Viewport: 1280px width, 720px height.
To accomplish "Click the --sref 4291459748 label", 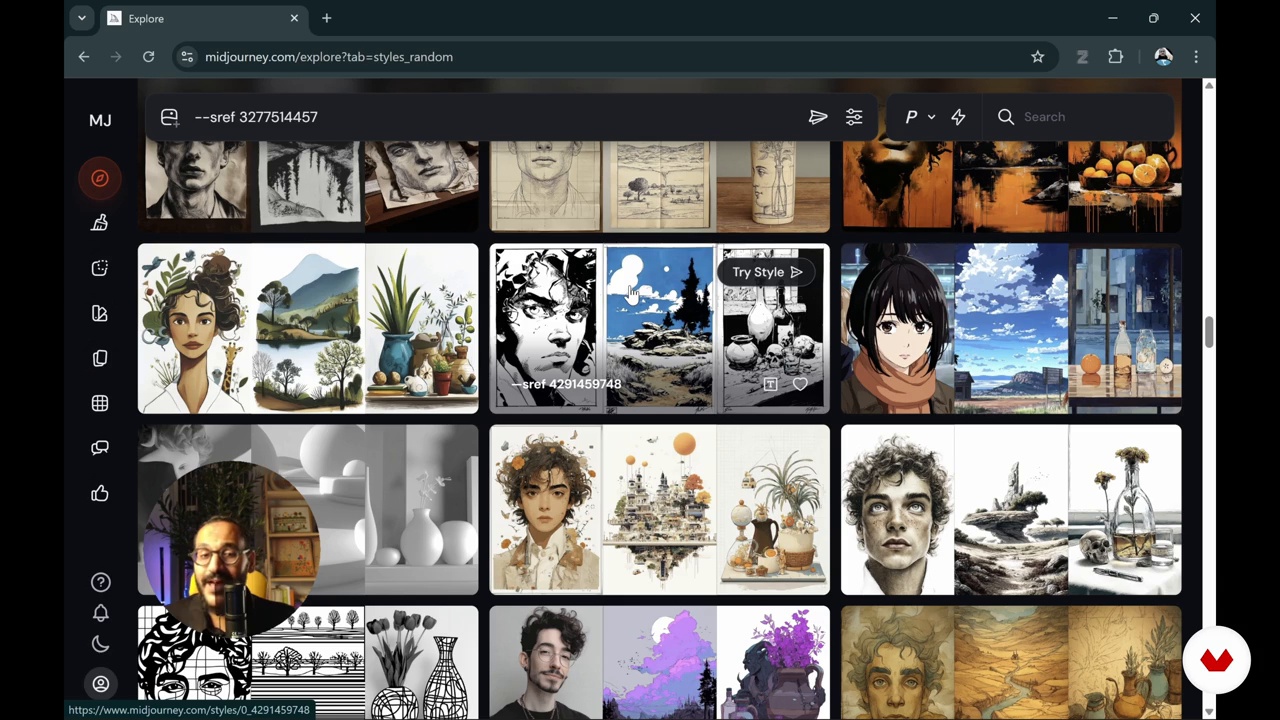I will (x=566, y=384).
